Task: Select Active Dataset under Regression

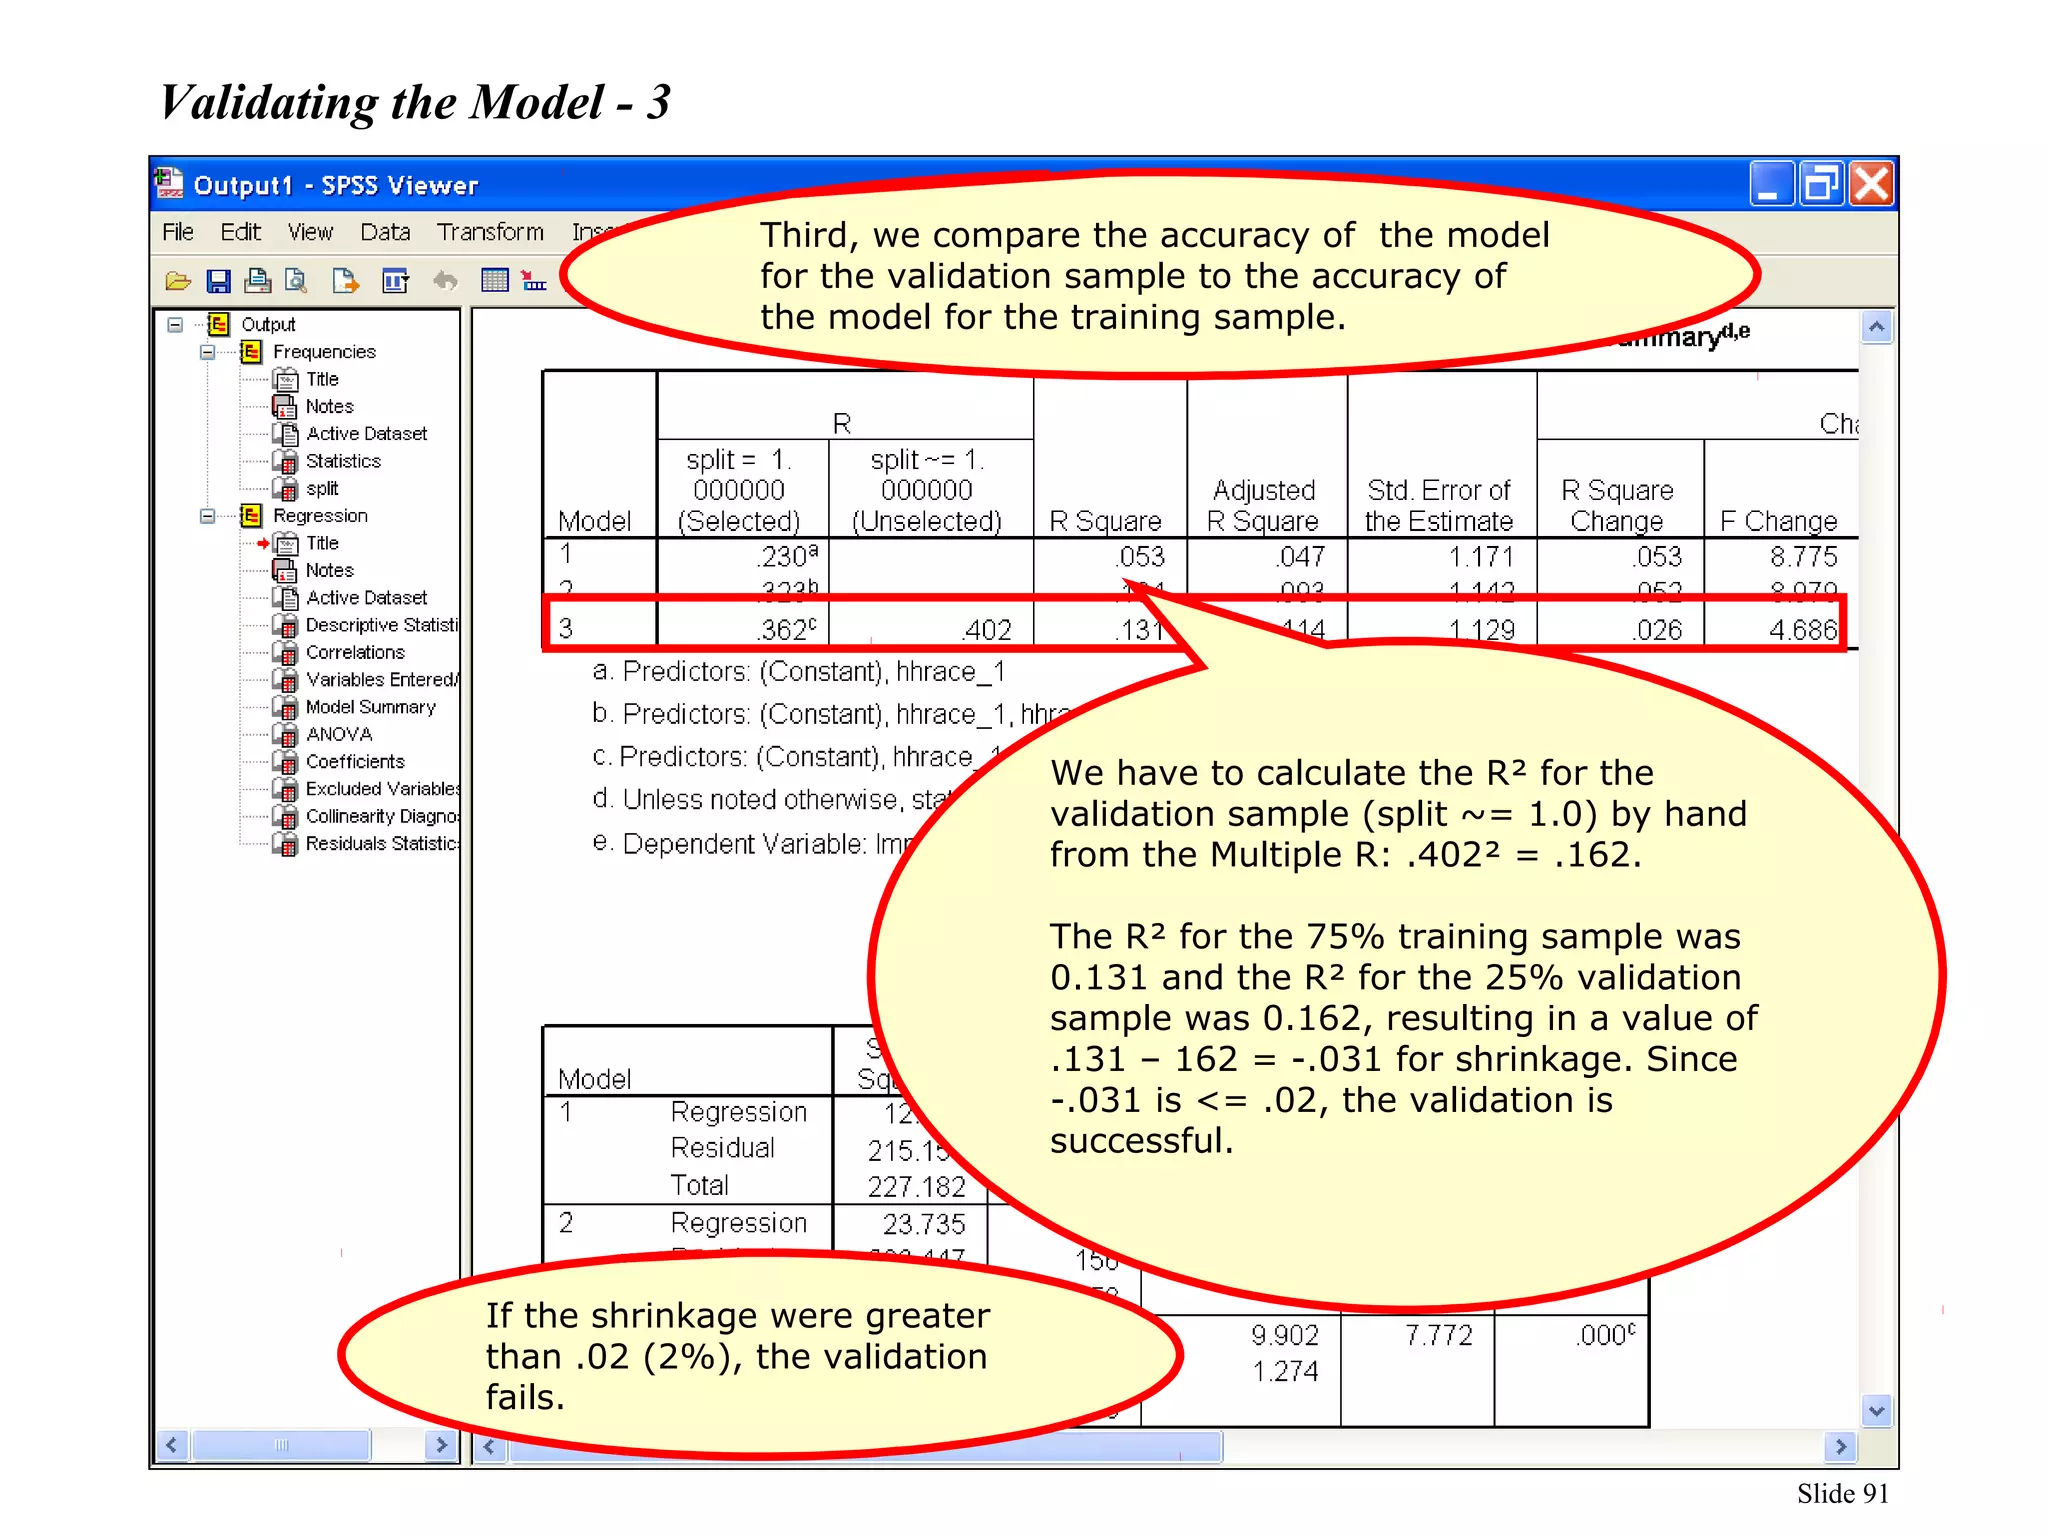Action: point(366,597)
